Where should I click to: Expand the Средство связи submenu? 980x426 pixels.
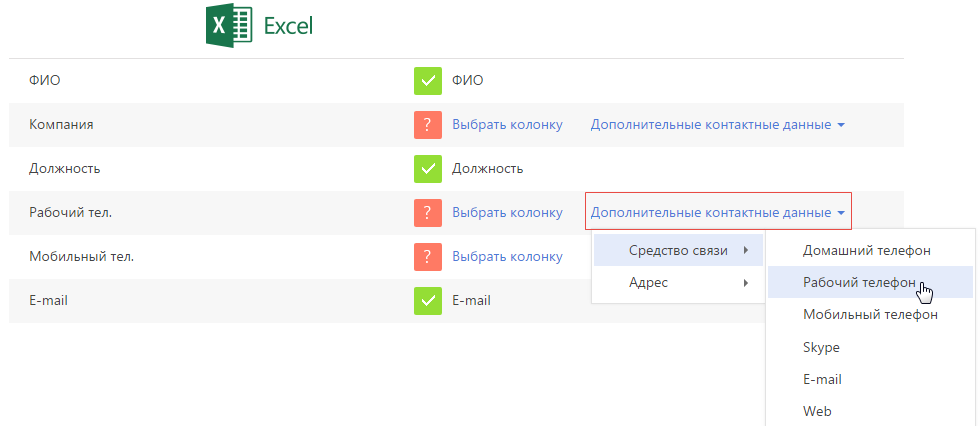[x=678, y=250]
